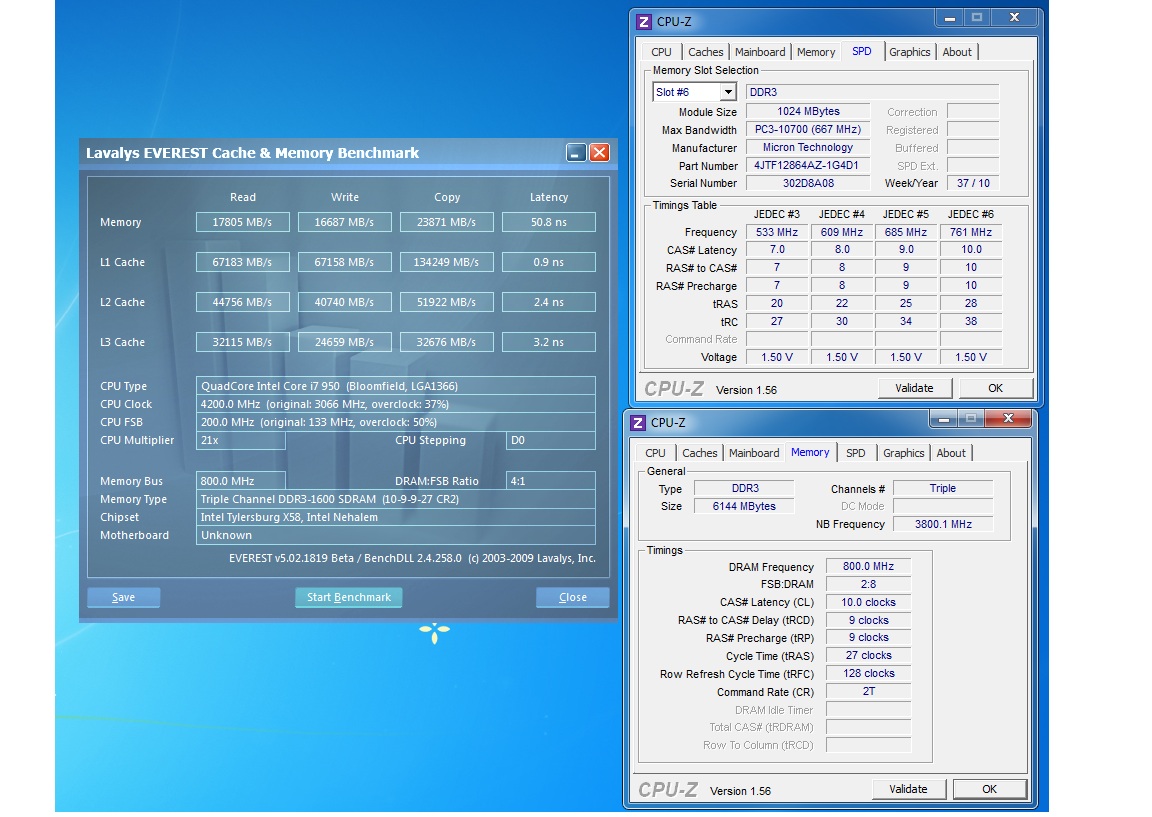Open the Slot #6 memory slot dropdown
This screenshot has width=1152, height=817.
pos(727,92)
